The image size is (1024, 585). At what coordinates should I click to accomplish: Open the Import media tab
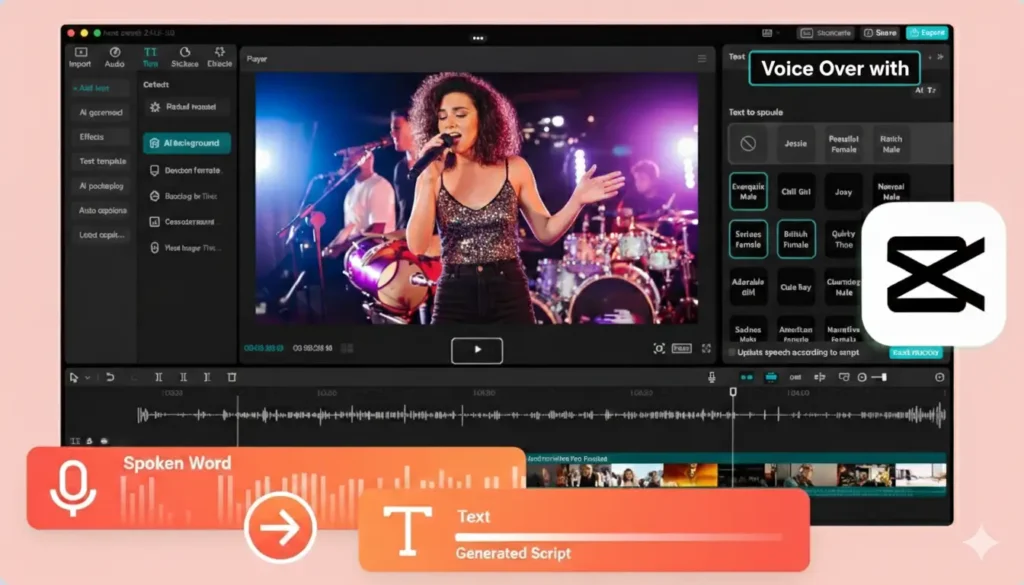tap(80, 57)
